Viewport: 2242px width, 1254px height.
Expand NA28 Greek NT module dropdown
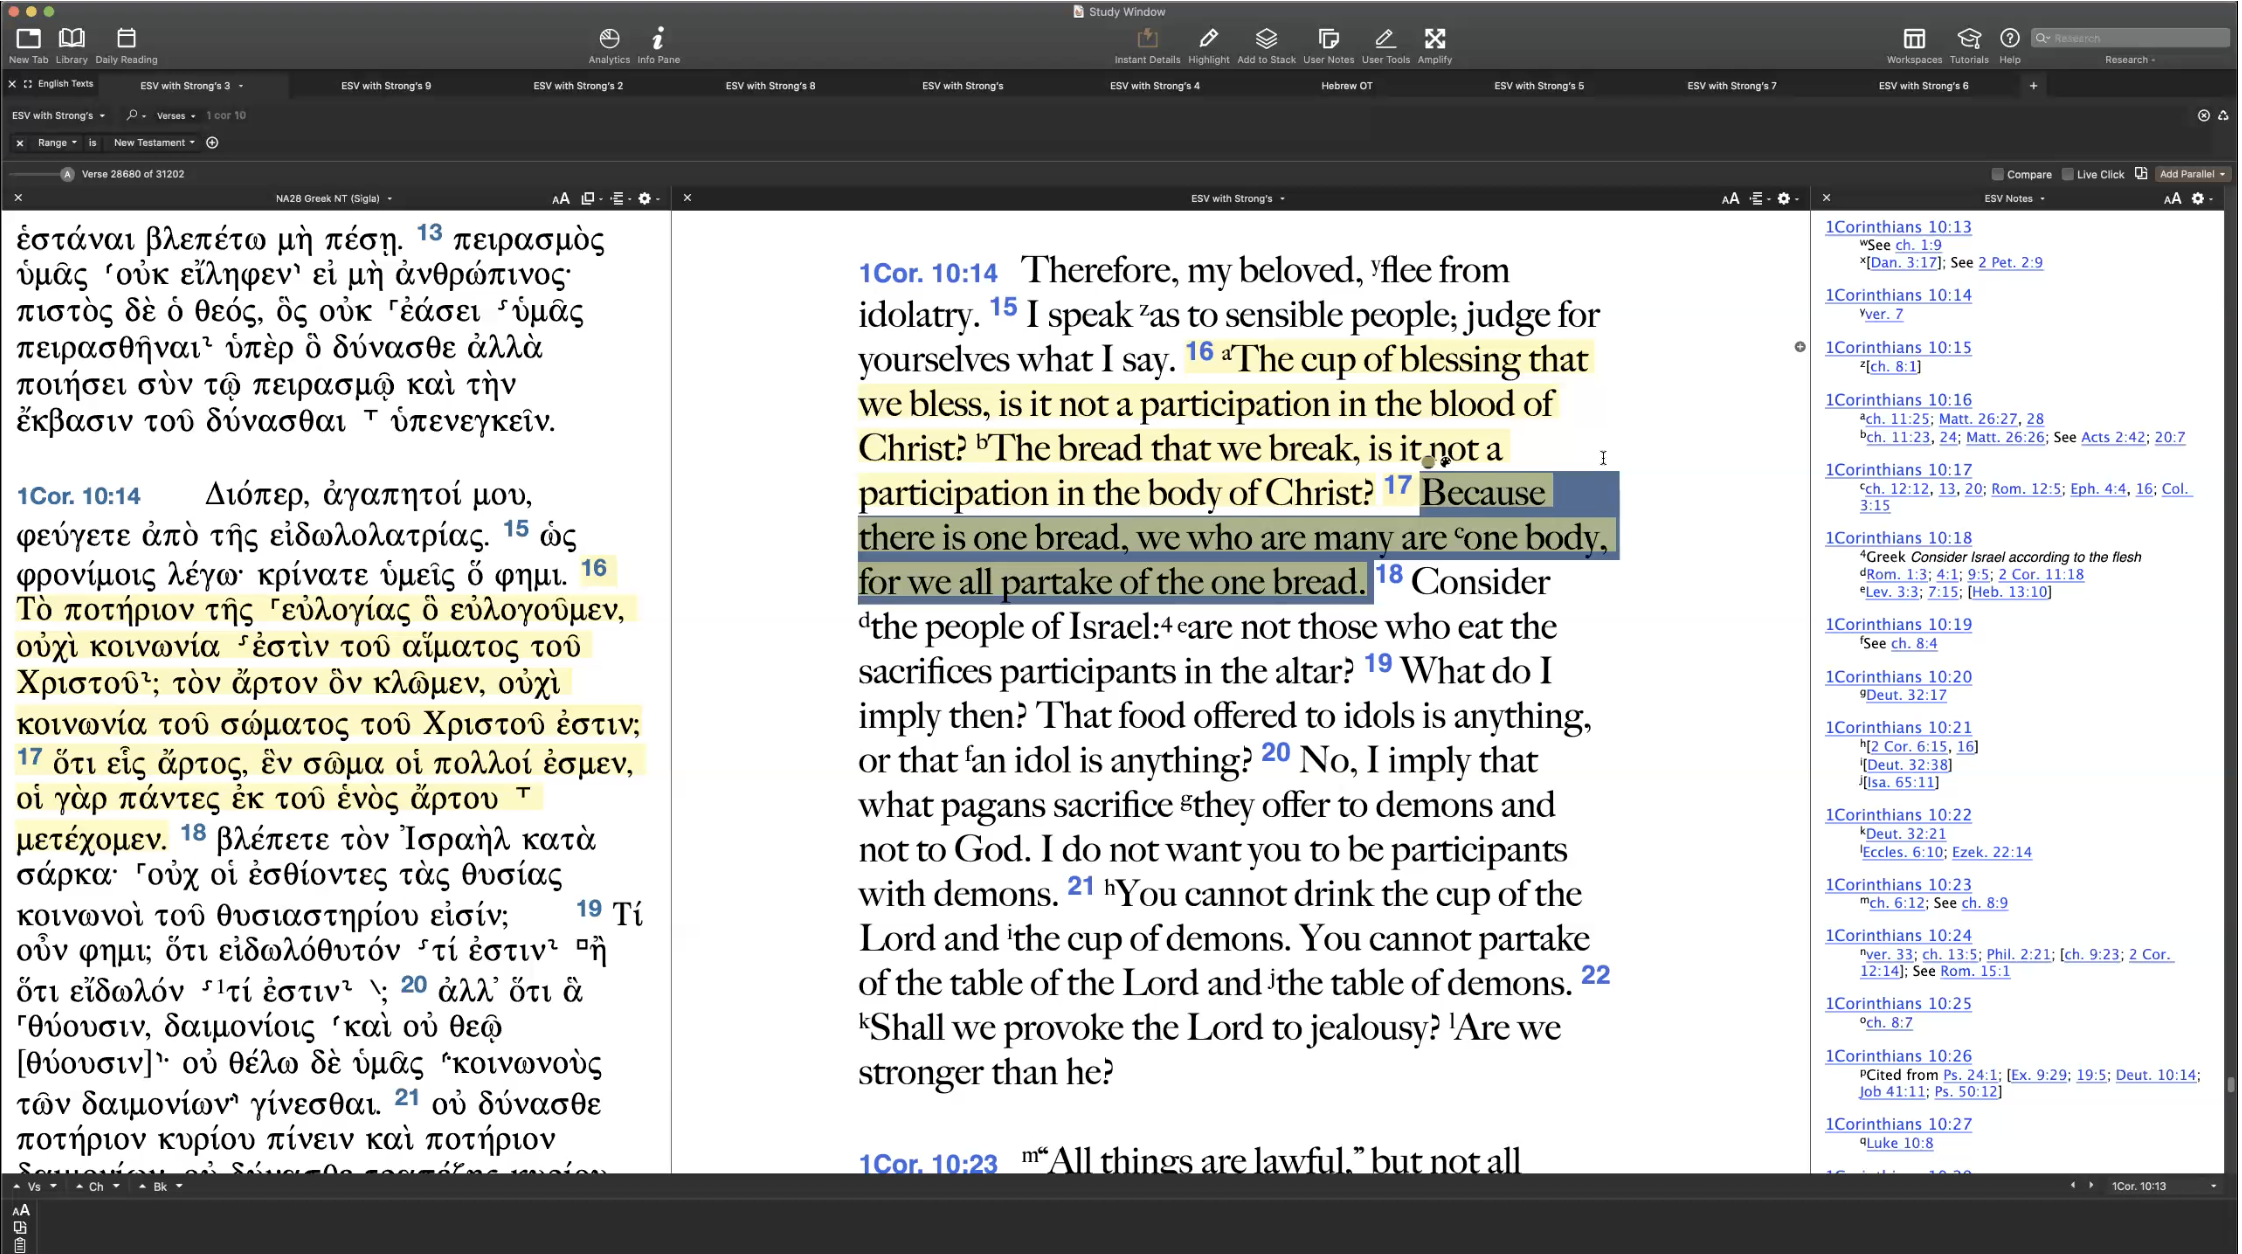(x=333, y=198)
